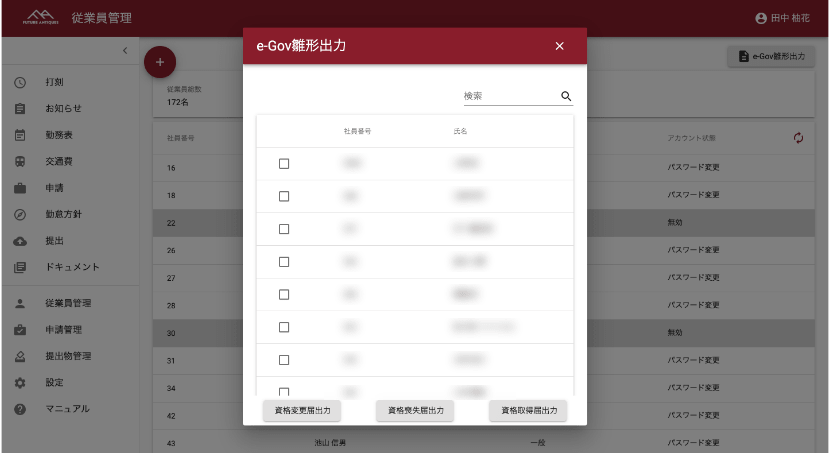Open the 従業員管理 person icon
Screen dimensions: 830x455
pyautogui.click(x=20, y=304)
